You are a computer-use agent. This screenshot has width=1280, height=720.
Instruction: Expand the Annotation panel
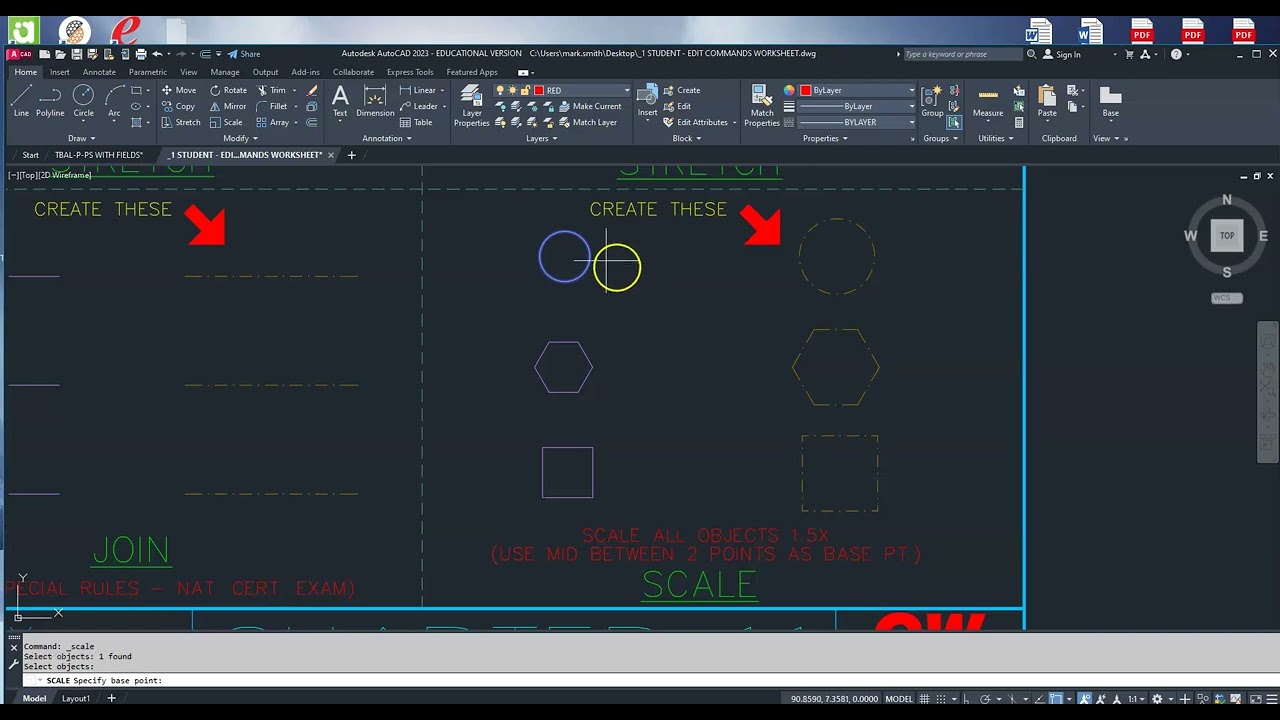387,138
